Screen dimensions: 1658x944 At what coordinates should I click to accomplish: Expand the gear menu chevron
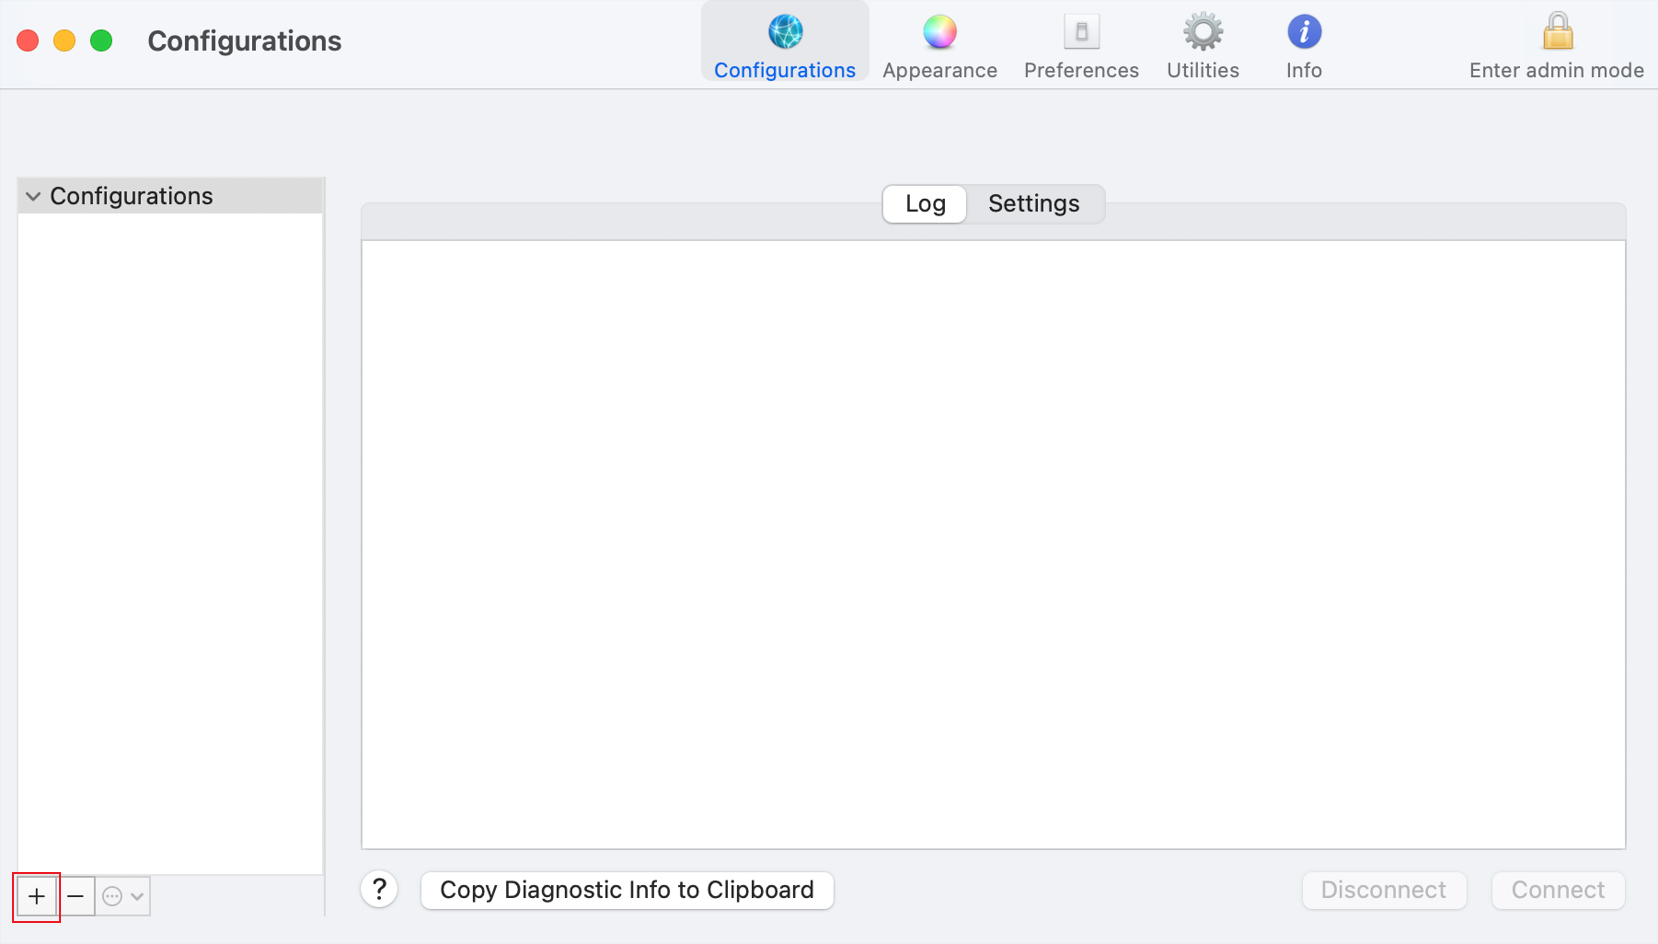point(138,896)
